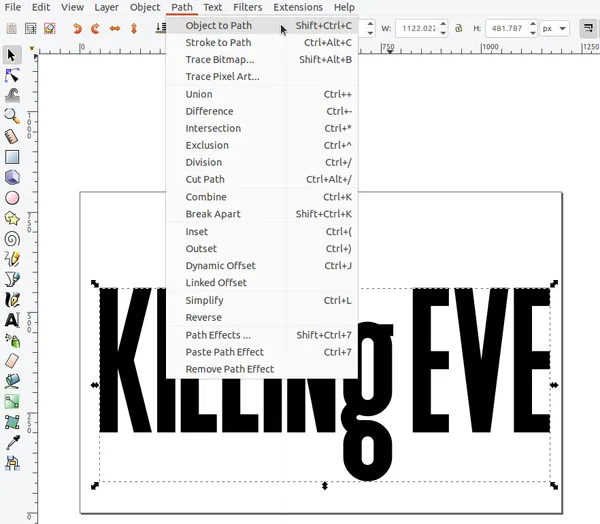Select the Text tool

click(x=12, y=320)
